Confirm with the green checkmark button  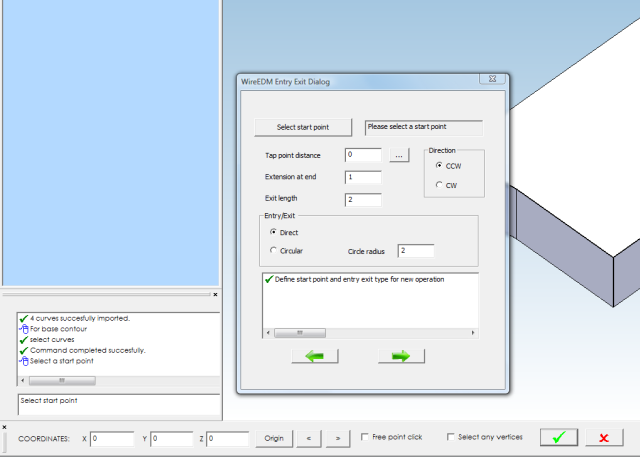pos(559,437)
